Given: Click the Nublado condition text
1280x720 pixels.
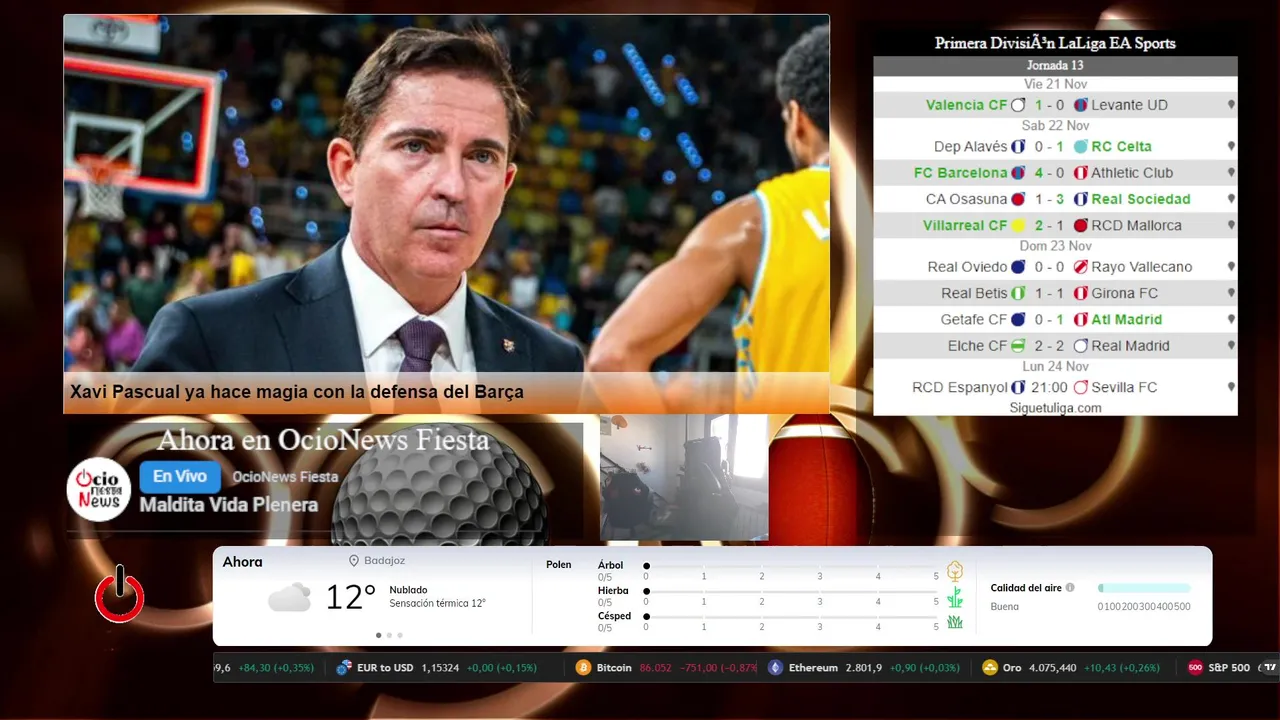Looking at the screenshot, I should pyautogui.click(x=409, y=590).
